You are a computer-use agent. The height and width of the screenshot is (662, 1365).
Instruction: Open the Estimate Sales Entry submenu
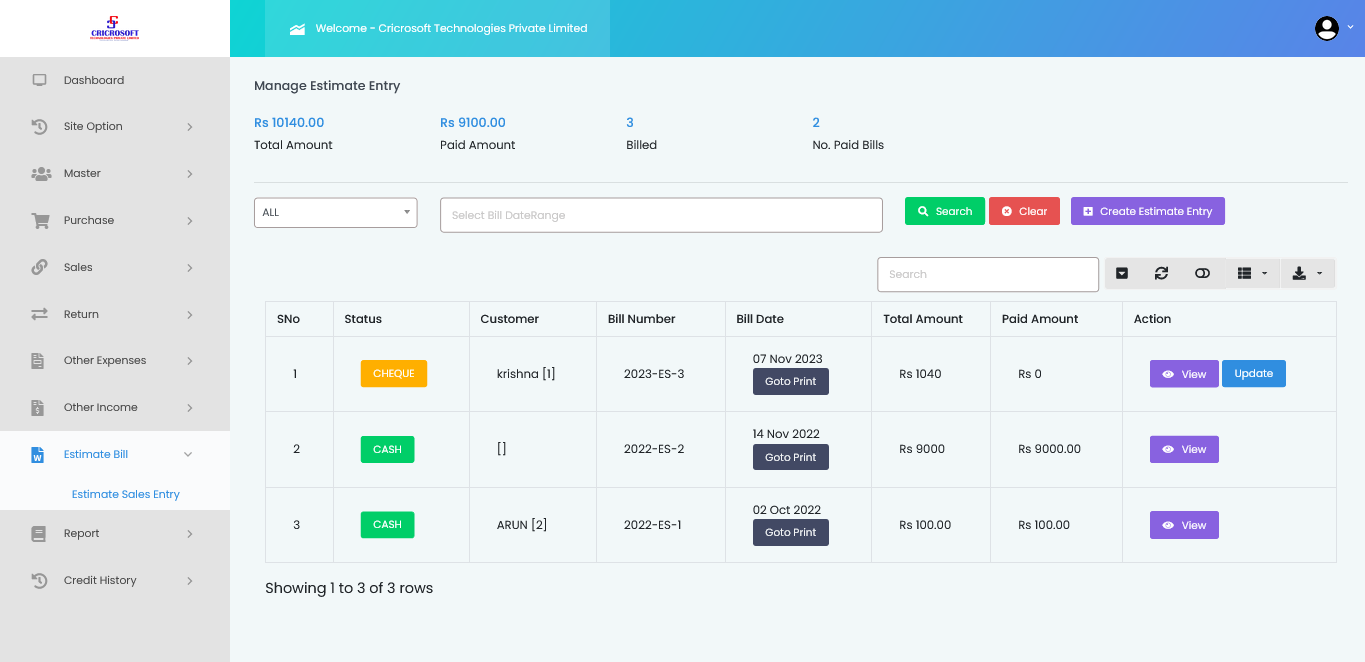pos(126,494)
